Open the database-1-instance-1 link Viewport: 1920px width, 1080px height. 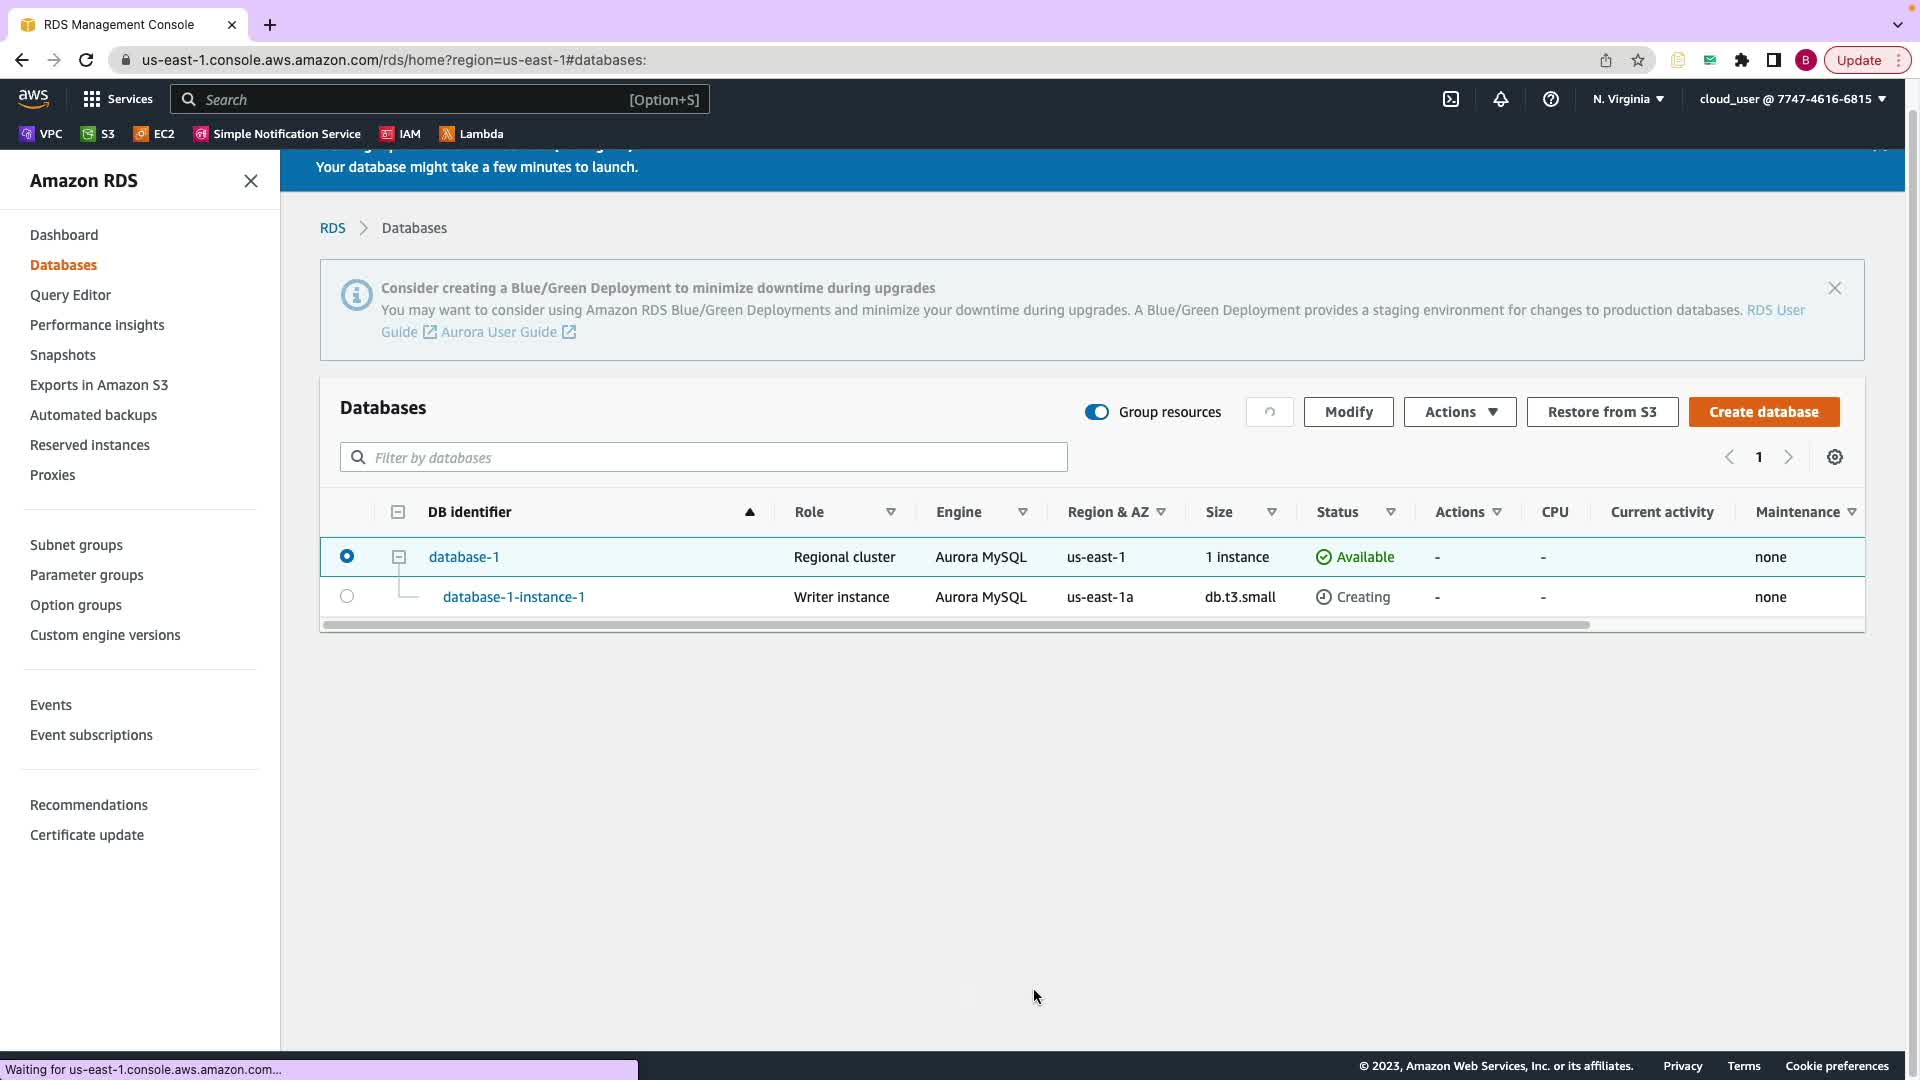514,597
